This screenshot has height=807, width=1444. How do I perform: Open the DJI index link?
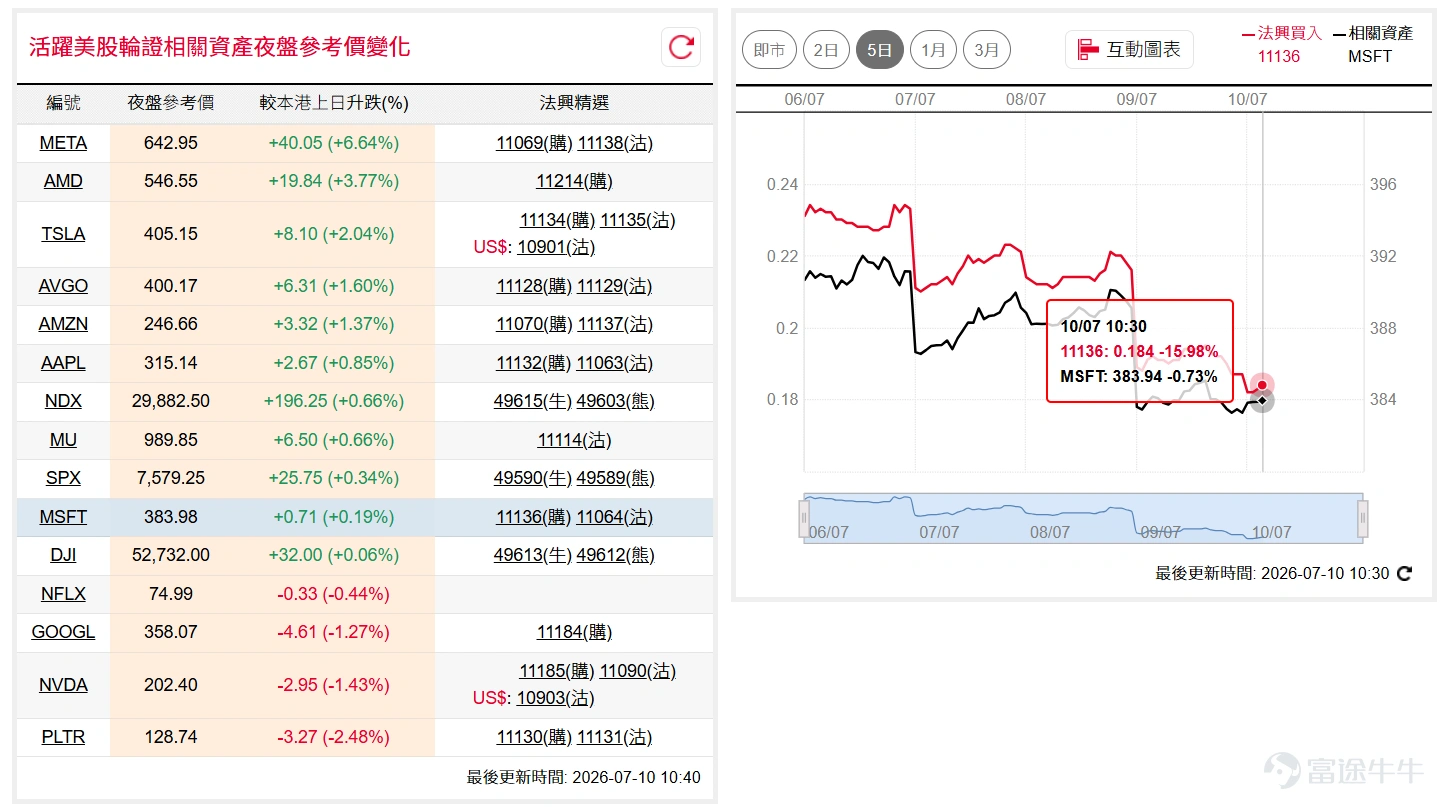[63, 555]
